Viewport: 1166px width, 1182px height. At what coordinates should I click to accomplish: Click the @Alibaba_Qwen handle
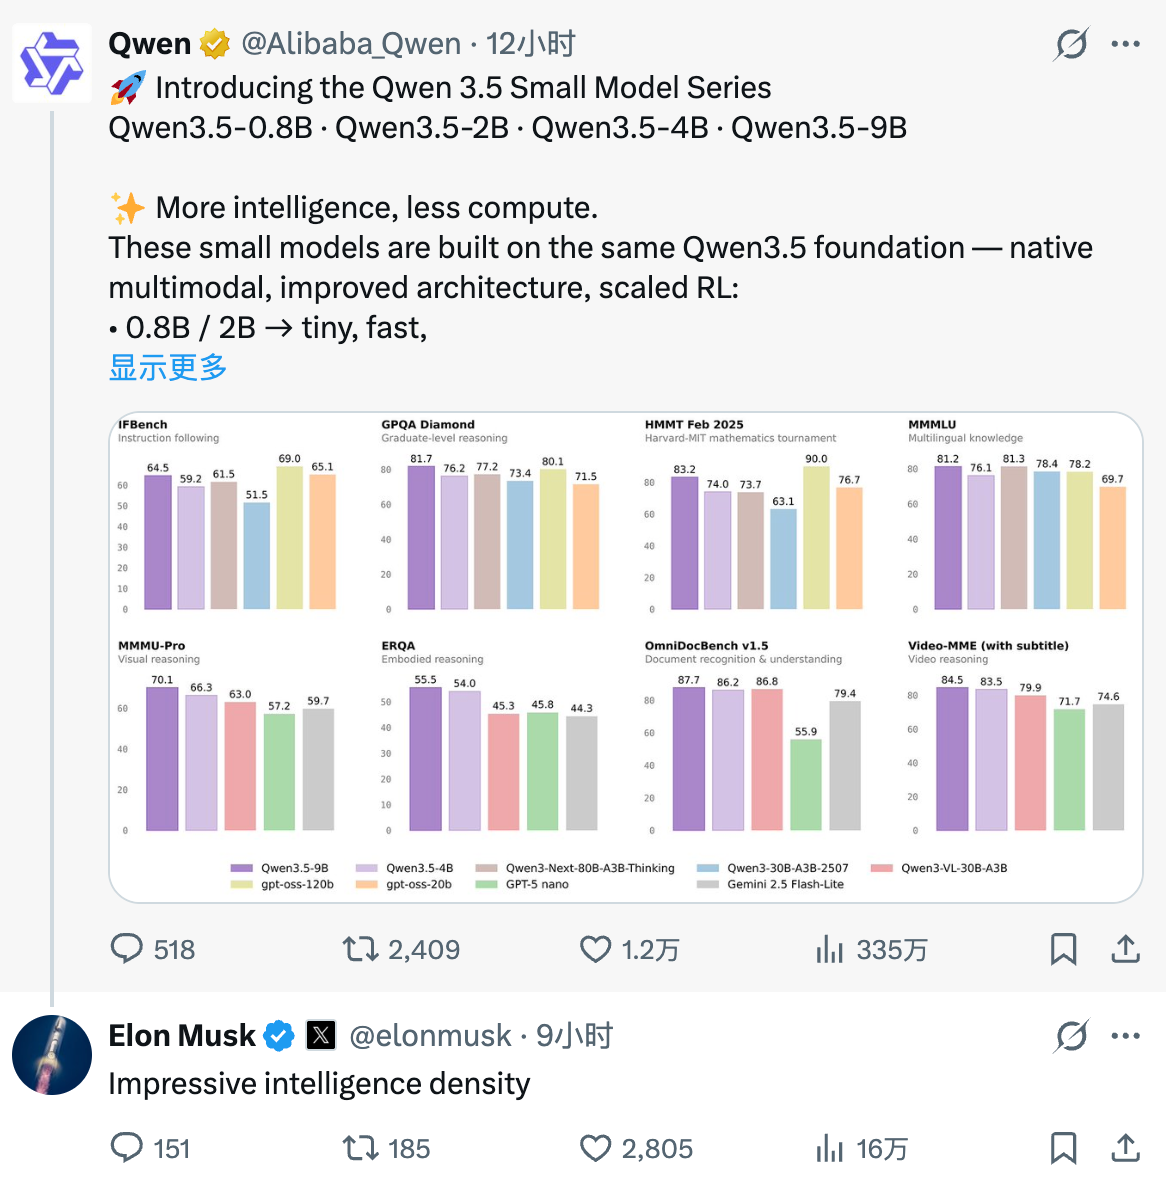(351, 44)
